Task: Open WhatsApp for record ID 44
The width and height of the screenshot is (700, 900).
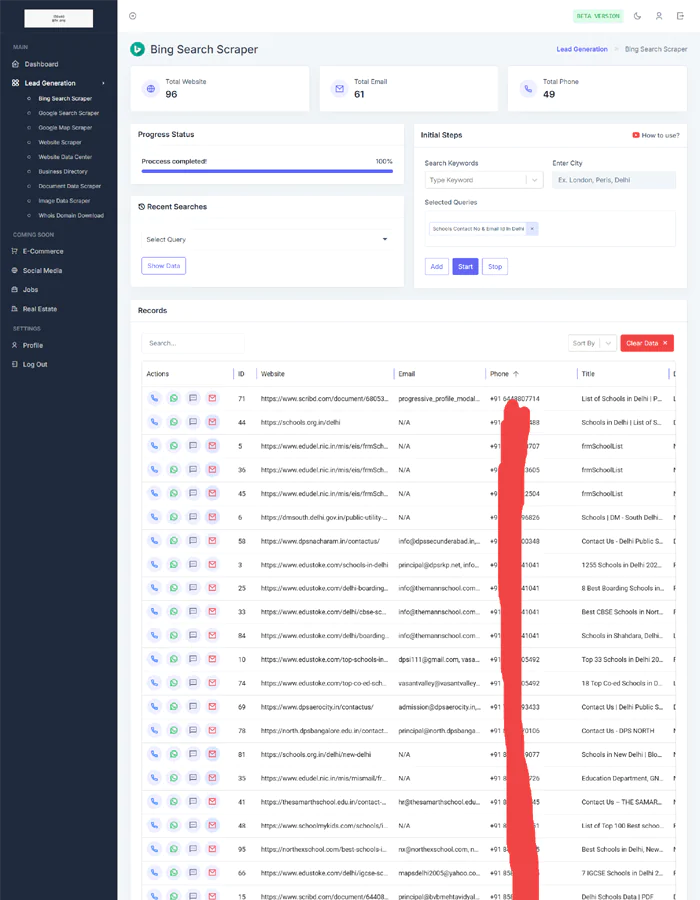Action: 174,422
